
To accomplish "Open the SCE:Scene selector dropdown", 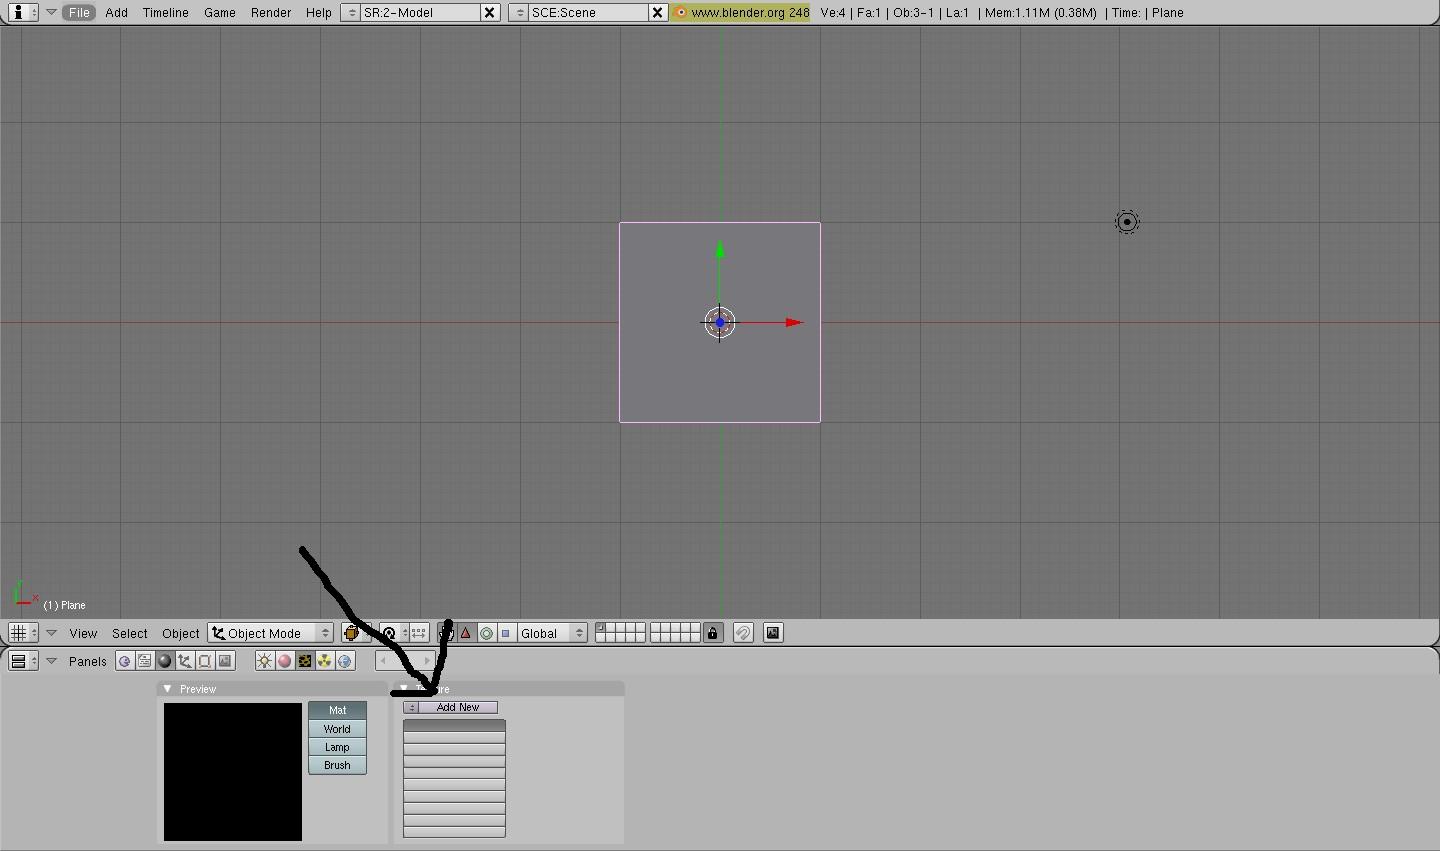I will point(519,12).
